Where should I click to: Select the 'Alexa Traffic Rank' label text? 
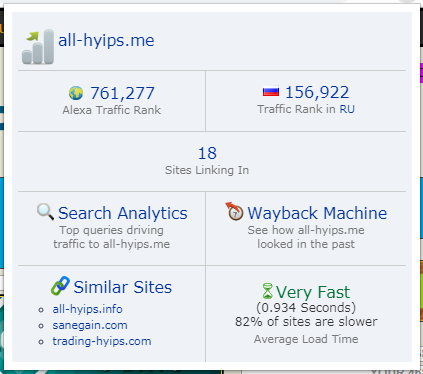pyautogui.click(x=112, y=110)
